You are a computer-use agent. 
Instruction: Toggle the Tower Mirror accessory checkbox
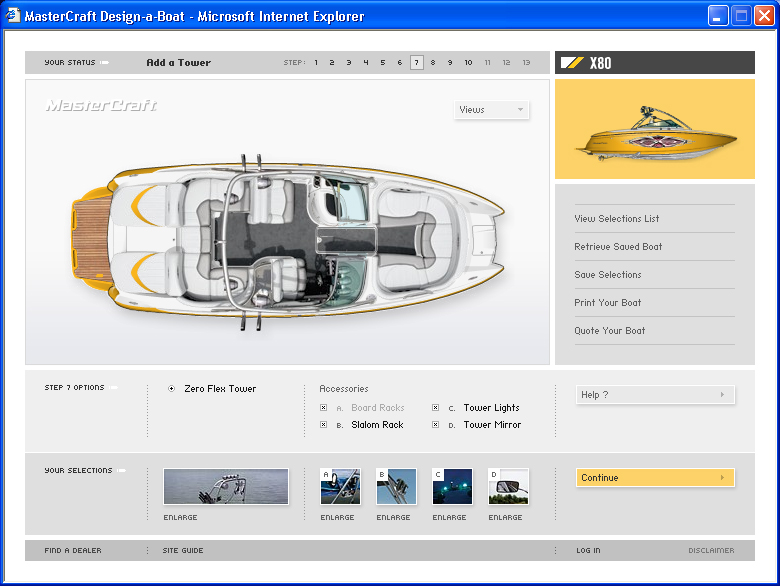[x=435, y=424]
